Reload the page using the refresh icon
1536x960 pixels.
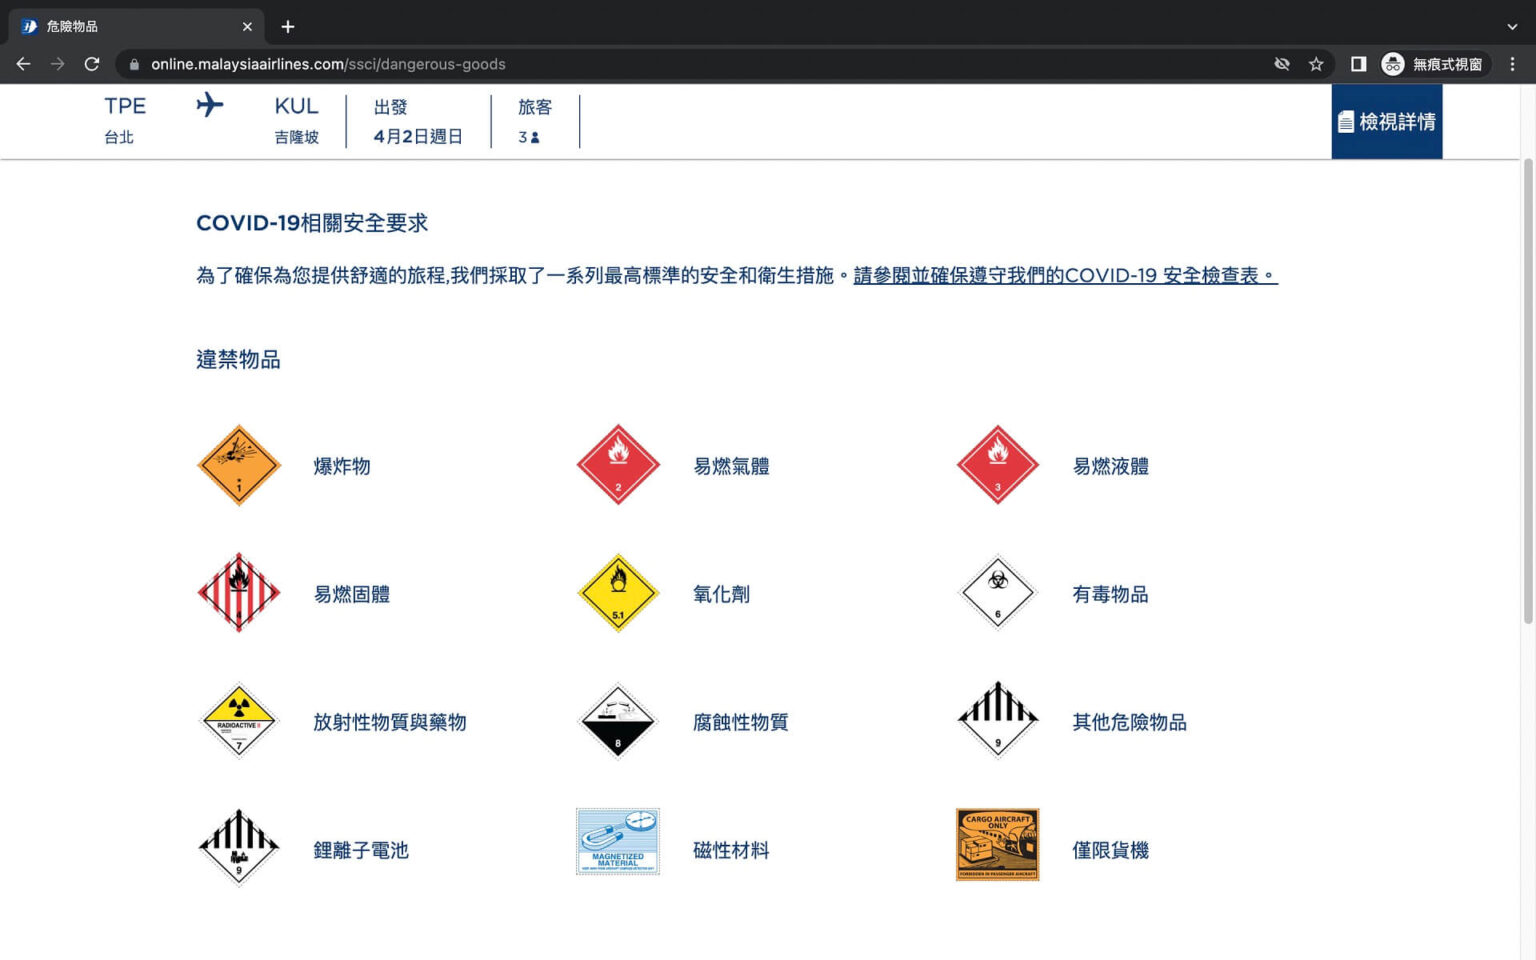click(92, 64)
